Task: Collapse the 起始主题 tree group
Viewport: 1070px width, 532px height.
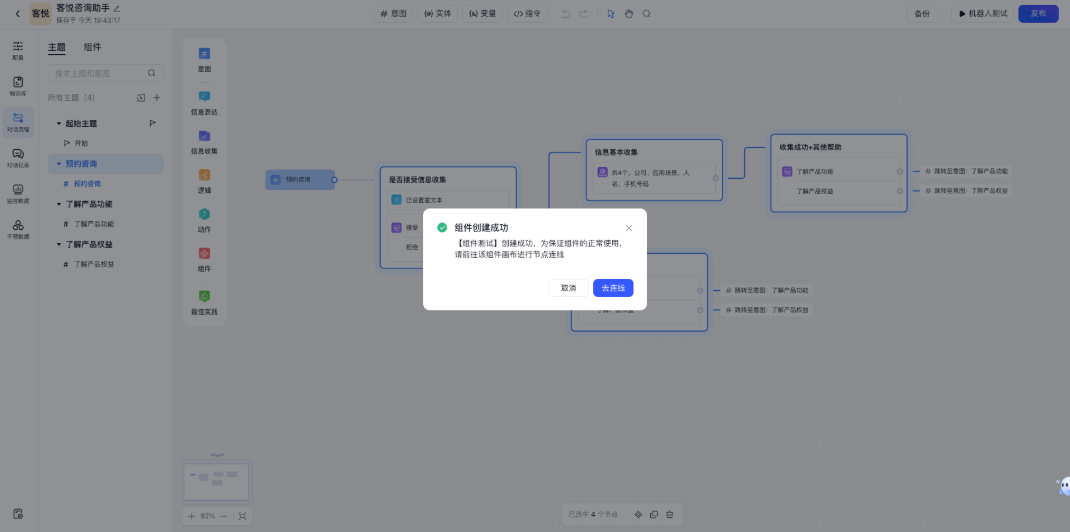Action: pos(59,123)
